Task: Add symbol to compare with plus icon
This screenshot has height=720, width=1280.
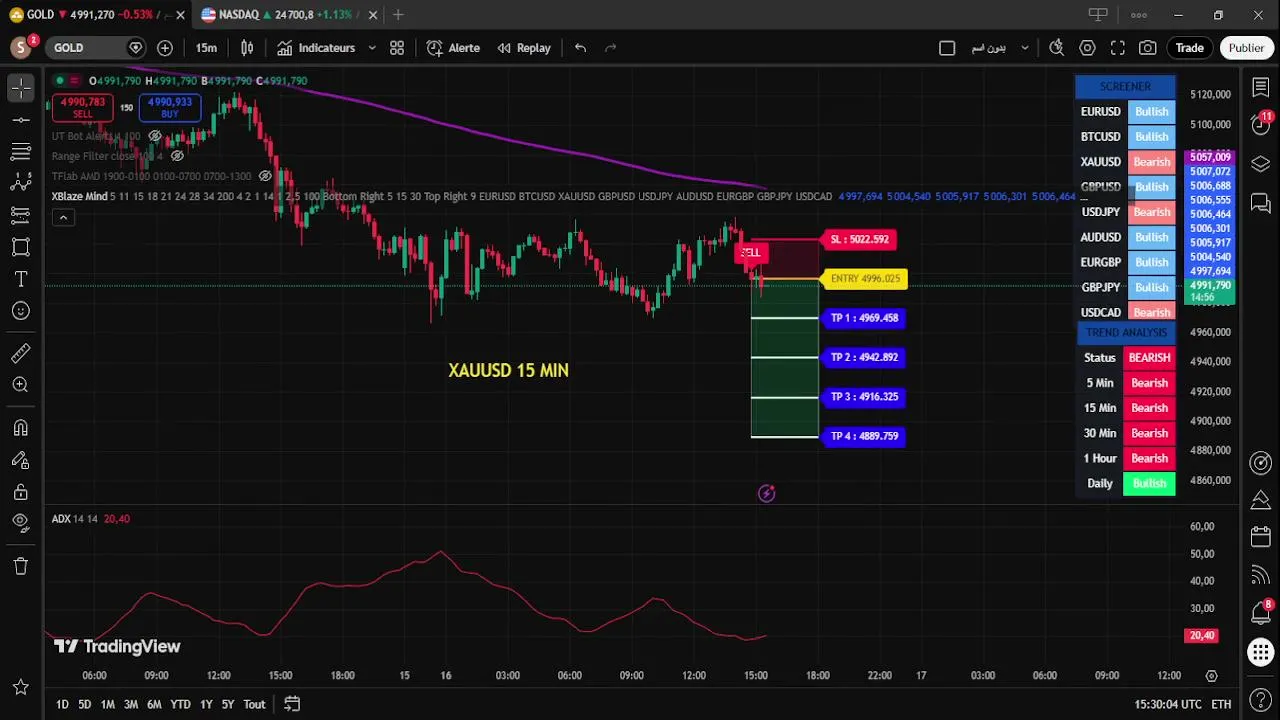Action: [165, 48]
